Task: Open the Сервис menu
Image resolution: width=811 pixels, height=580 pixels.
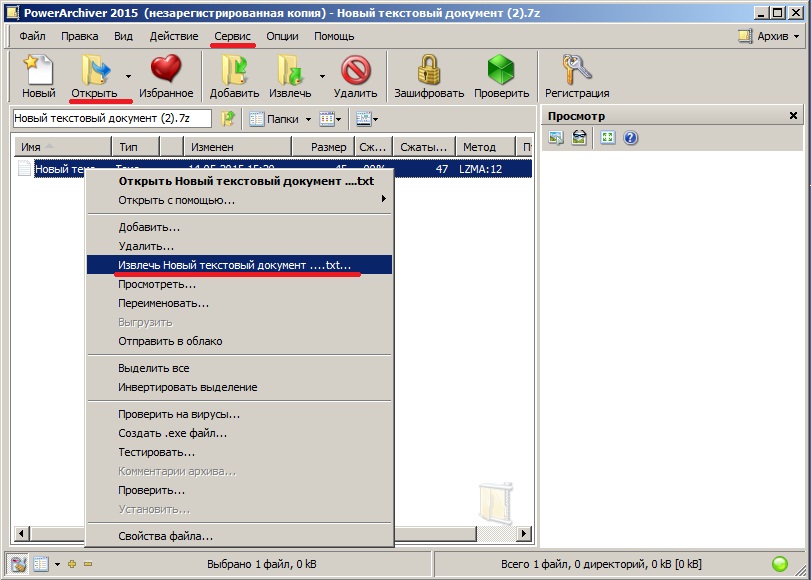Action: (234, 36)
